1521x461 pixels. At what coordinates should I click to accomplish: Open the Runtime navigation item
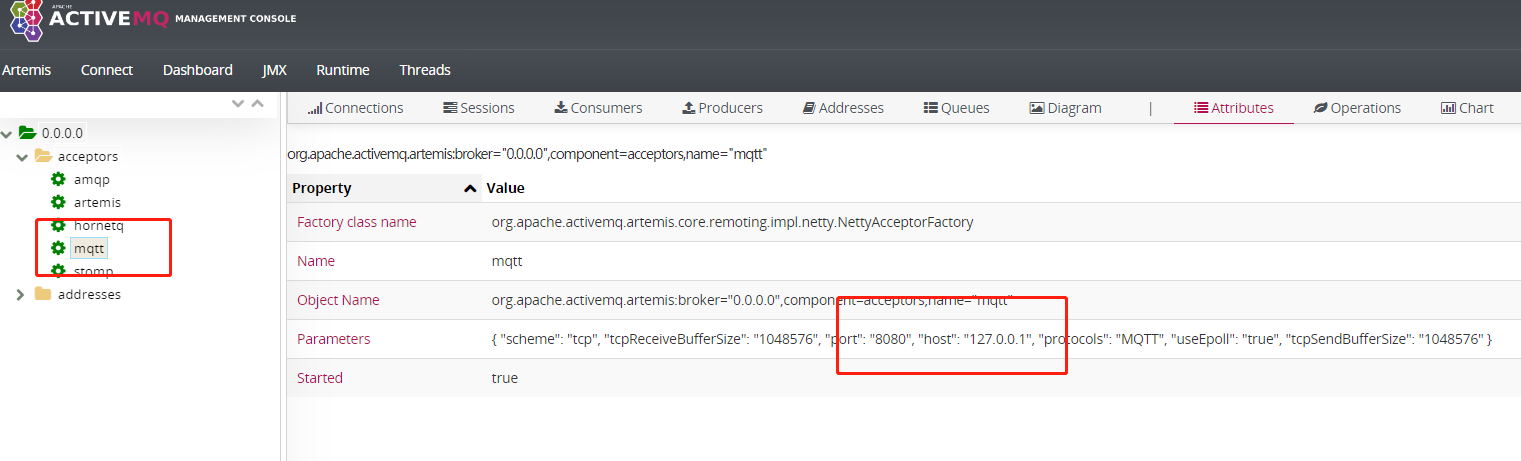pos(343,70)
